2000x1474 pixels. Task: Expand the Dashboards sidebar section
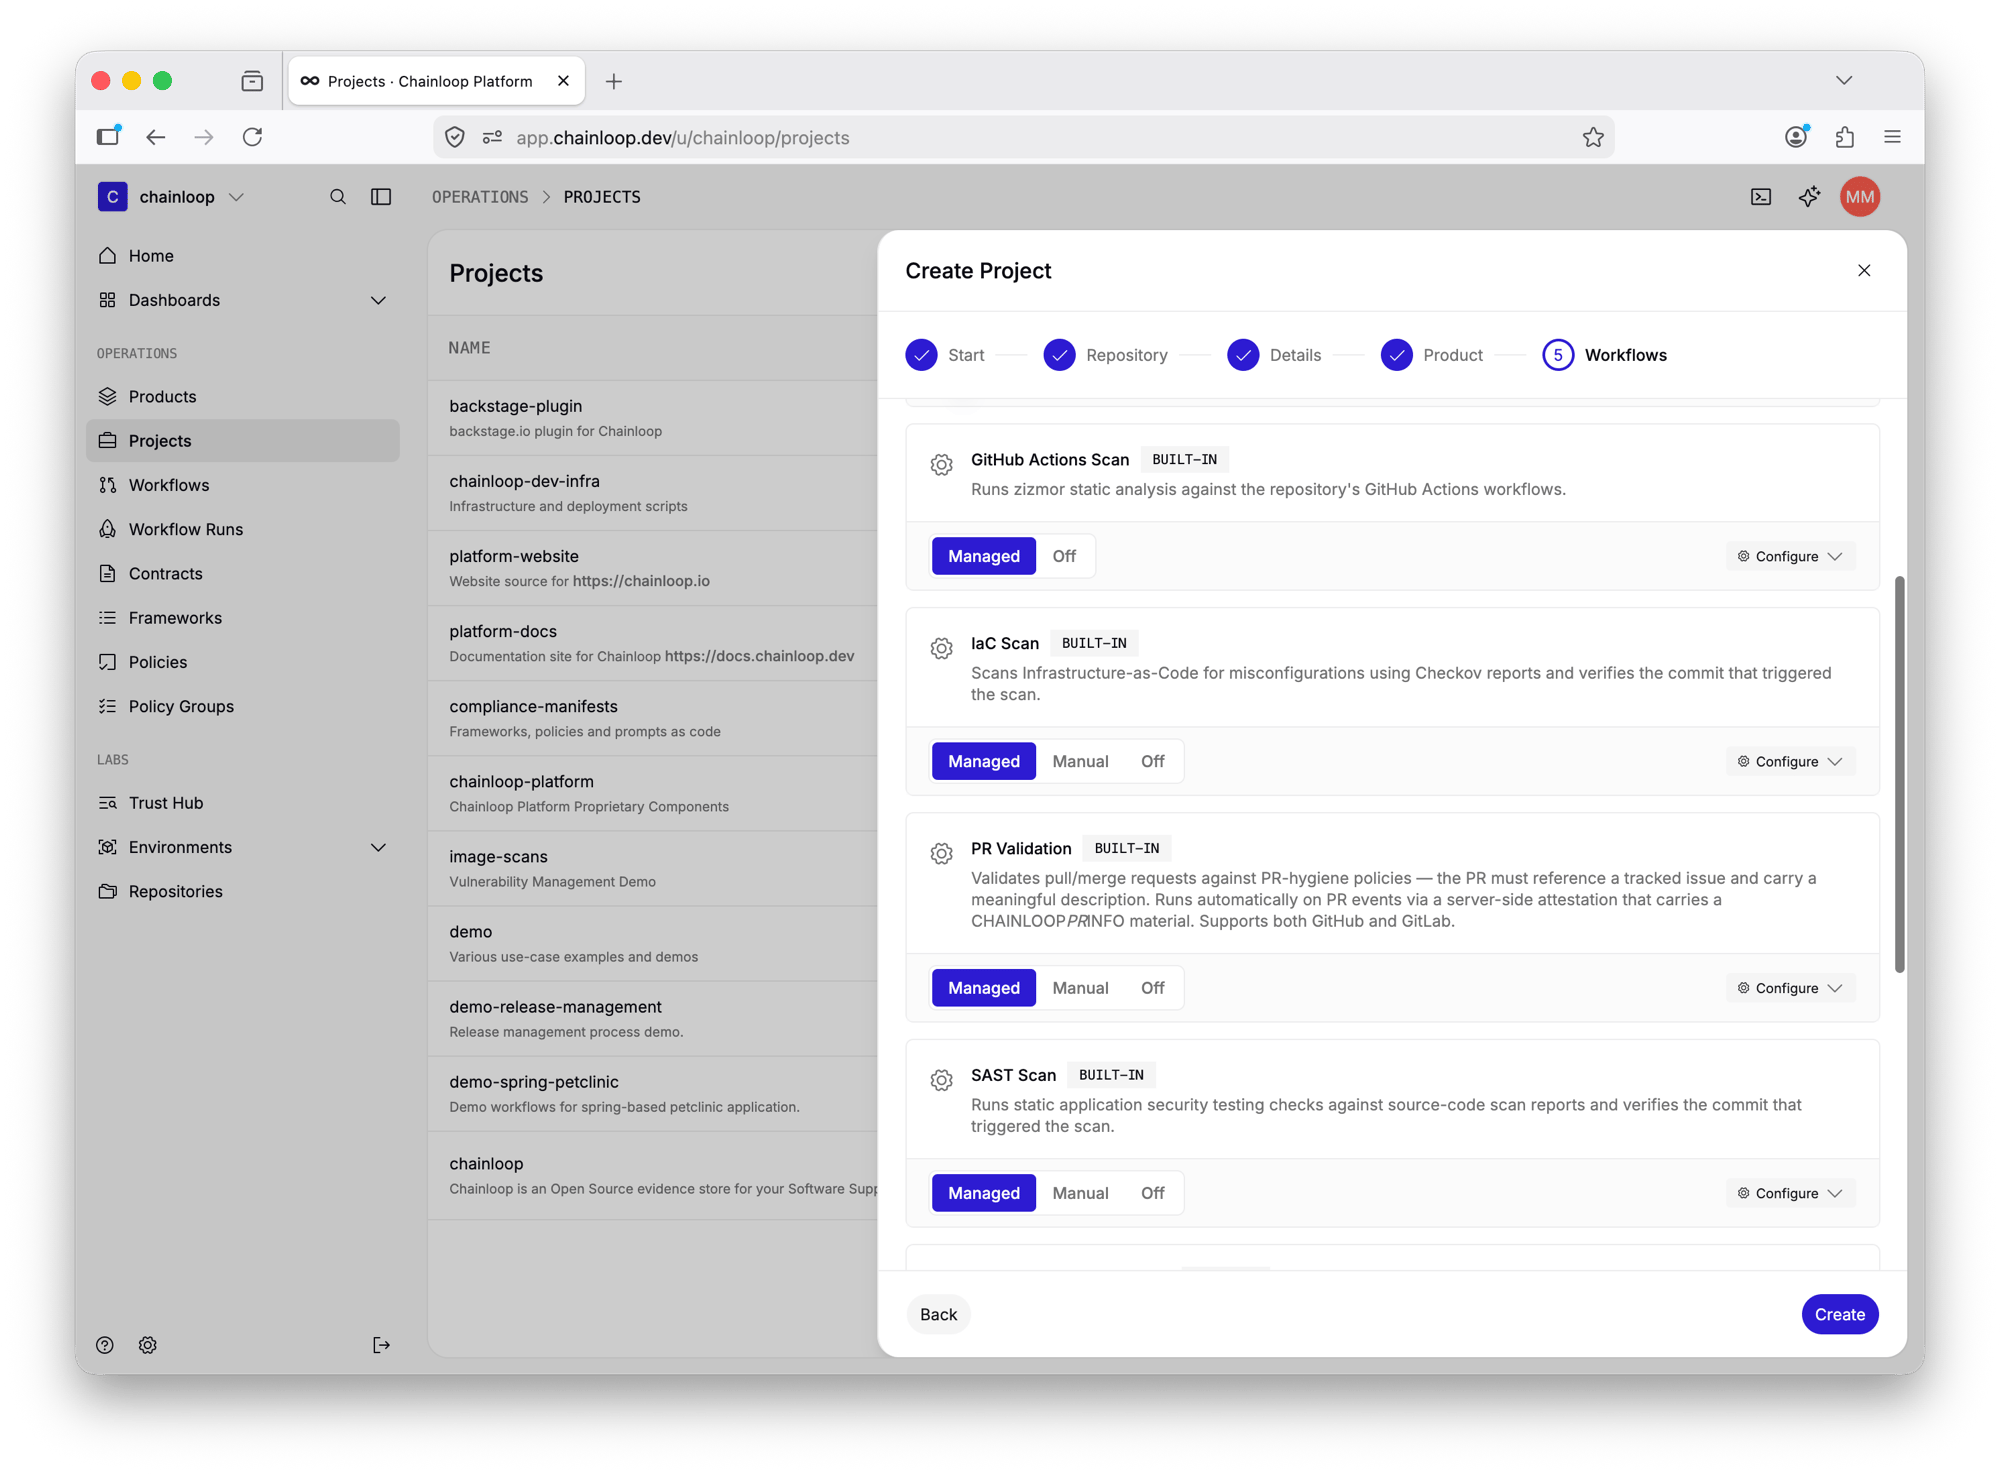[378, 300]
